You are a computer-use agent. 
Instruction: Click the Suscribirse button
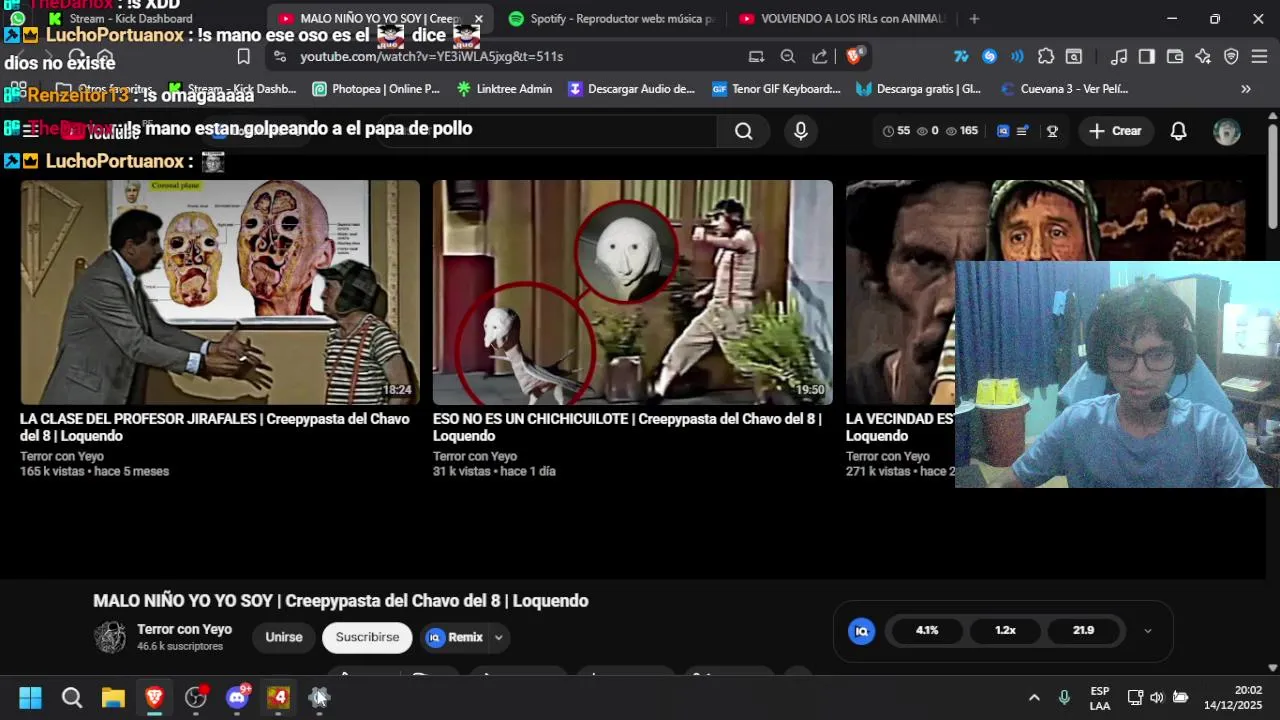367,637
